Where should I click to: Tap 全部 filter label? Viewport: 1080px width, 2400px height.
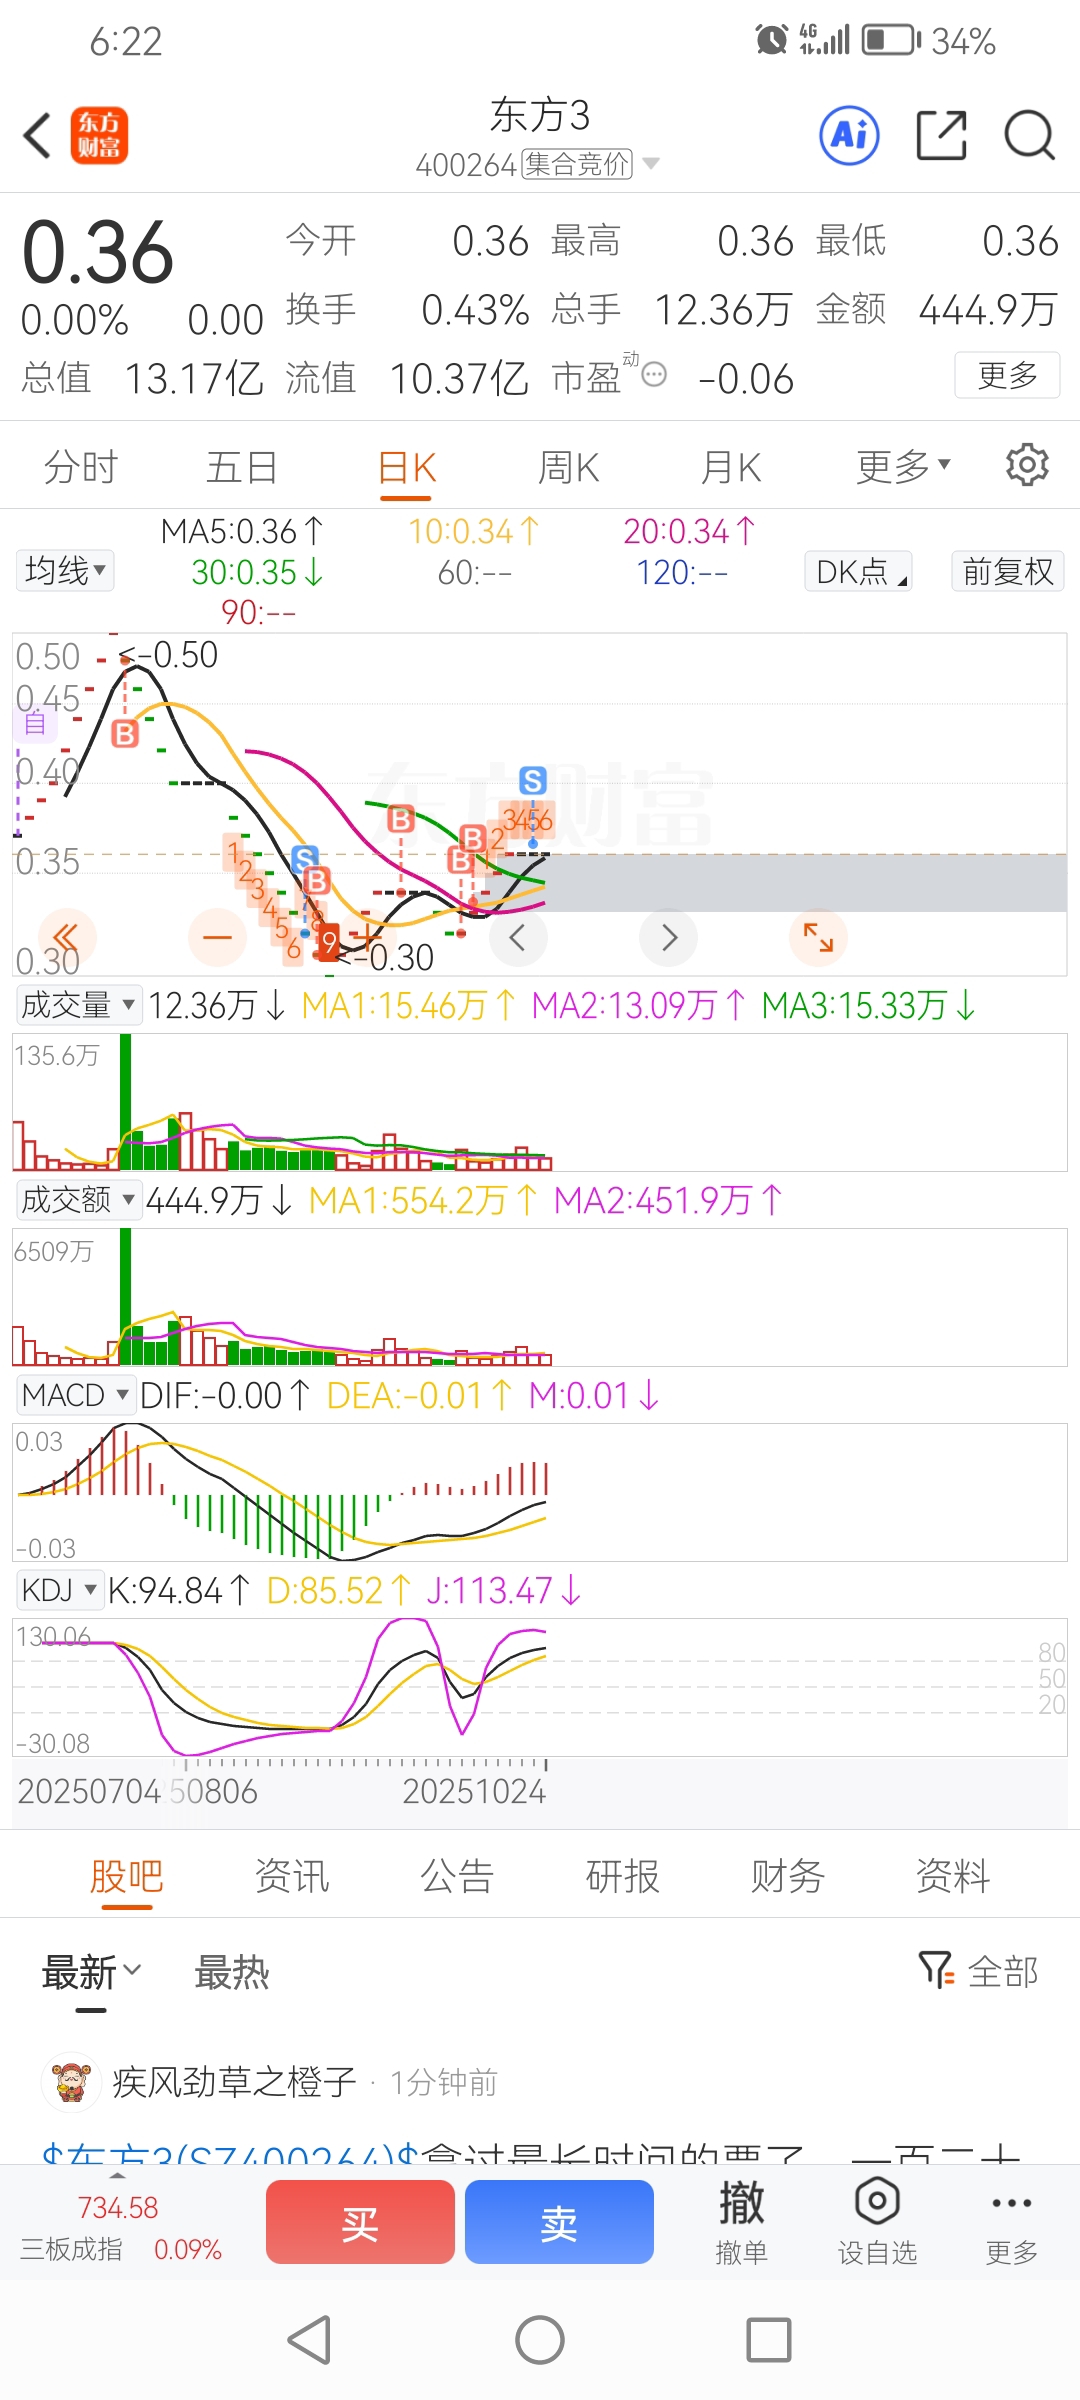coord(1003,1971)
